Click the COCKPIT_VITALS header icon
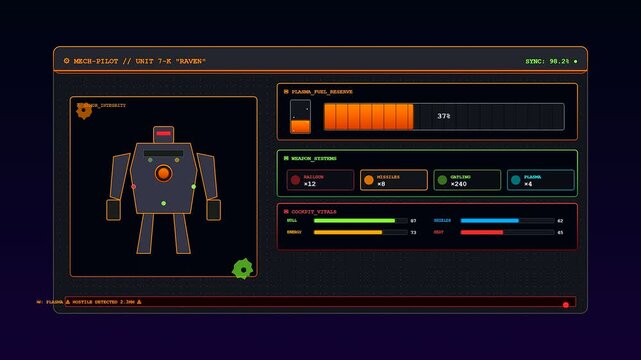The width and height of the screenshot is (641, 360). pyautogui.click(x=286, y=212)
